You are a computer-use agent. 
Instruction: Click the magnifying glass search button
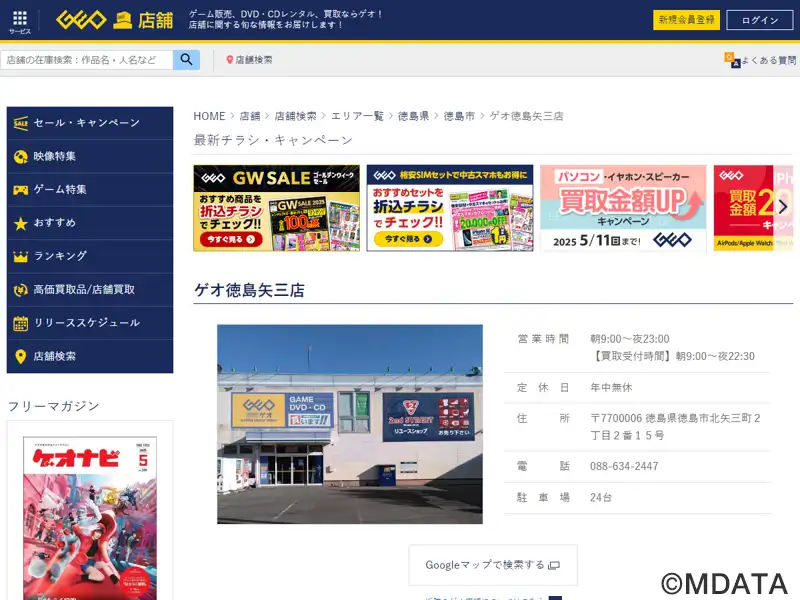coord(186,60)
